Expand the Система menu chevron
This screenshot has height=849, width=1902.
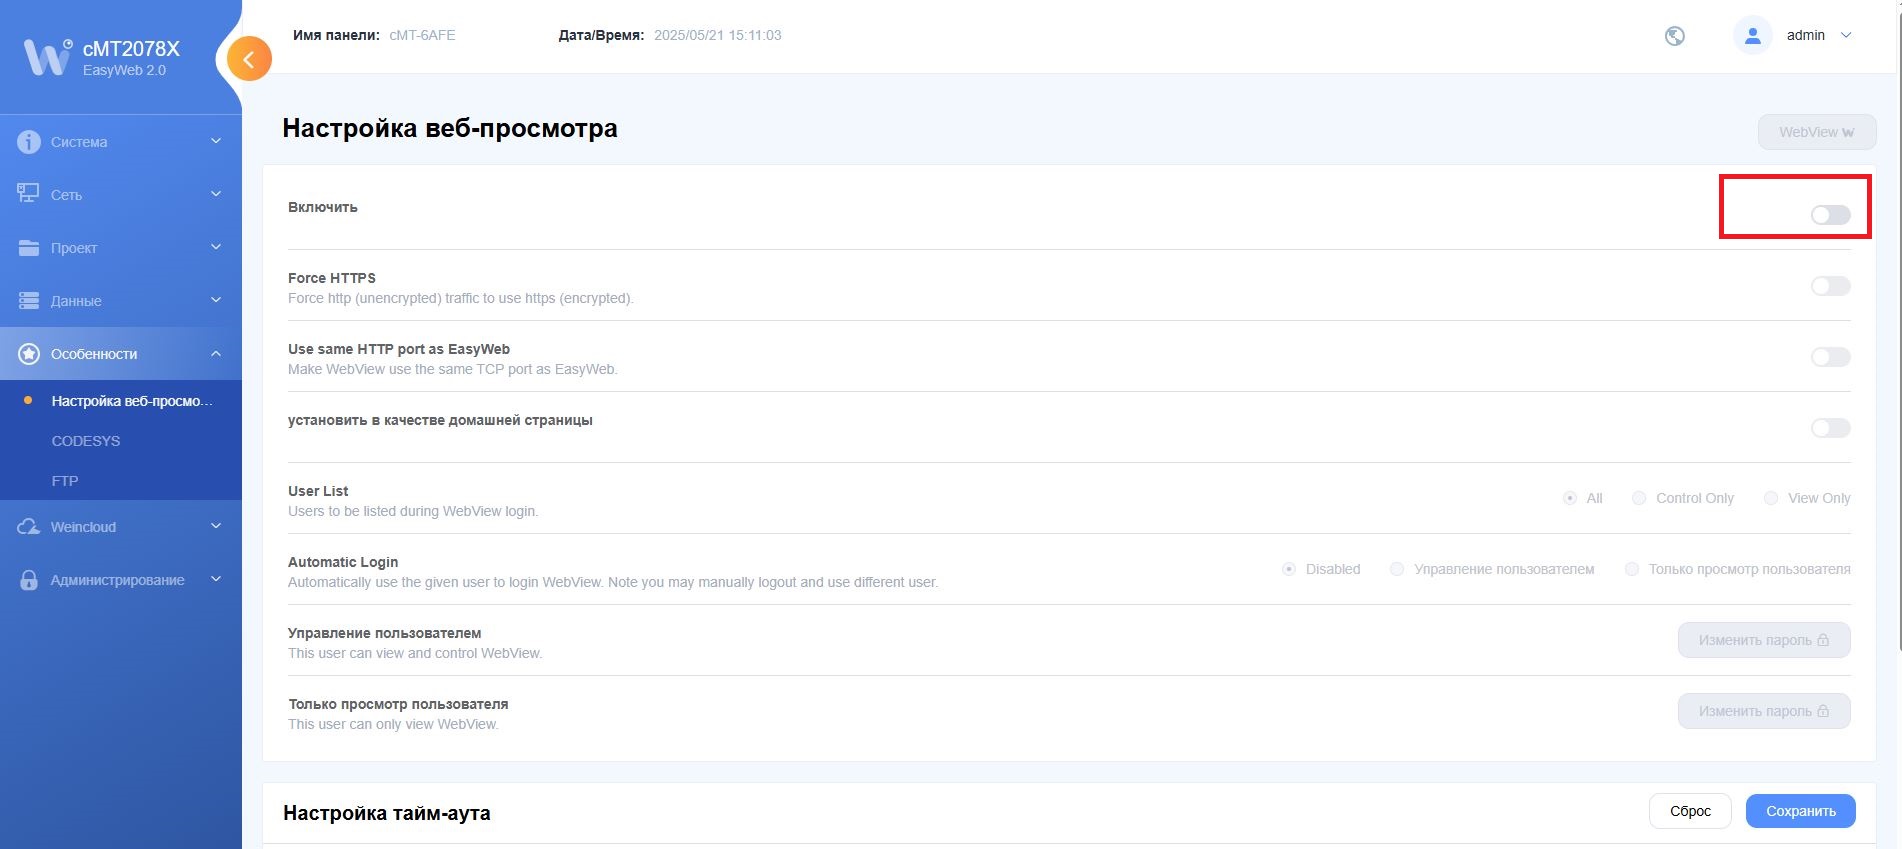click(216, 141)
